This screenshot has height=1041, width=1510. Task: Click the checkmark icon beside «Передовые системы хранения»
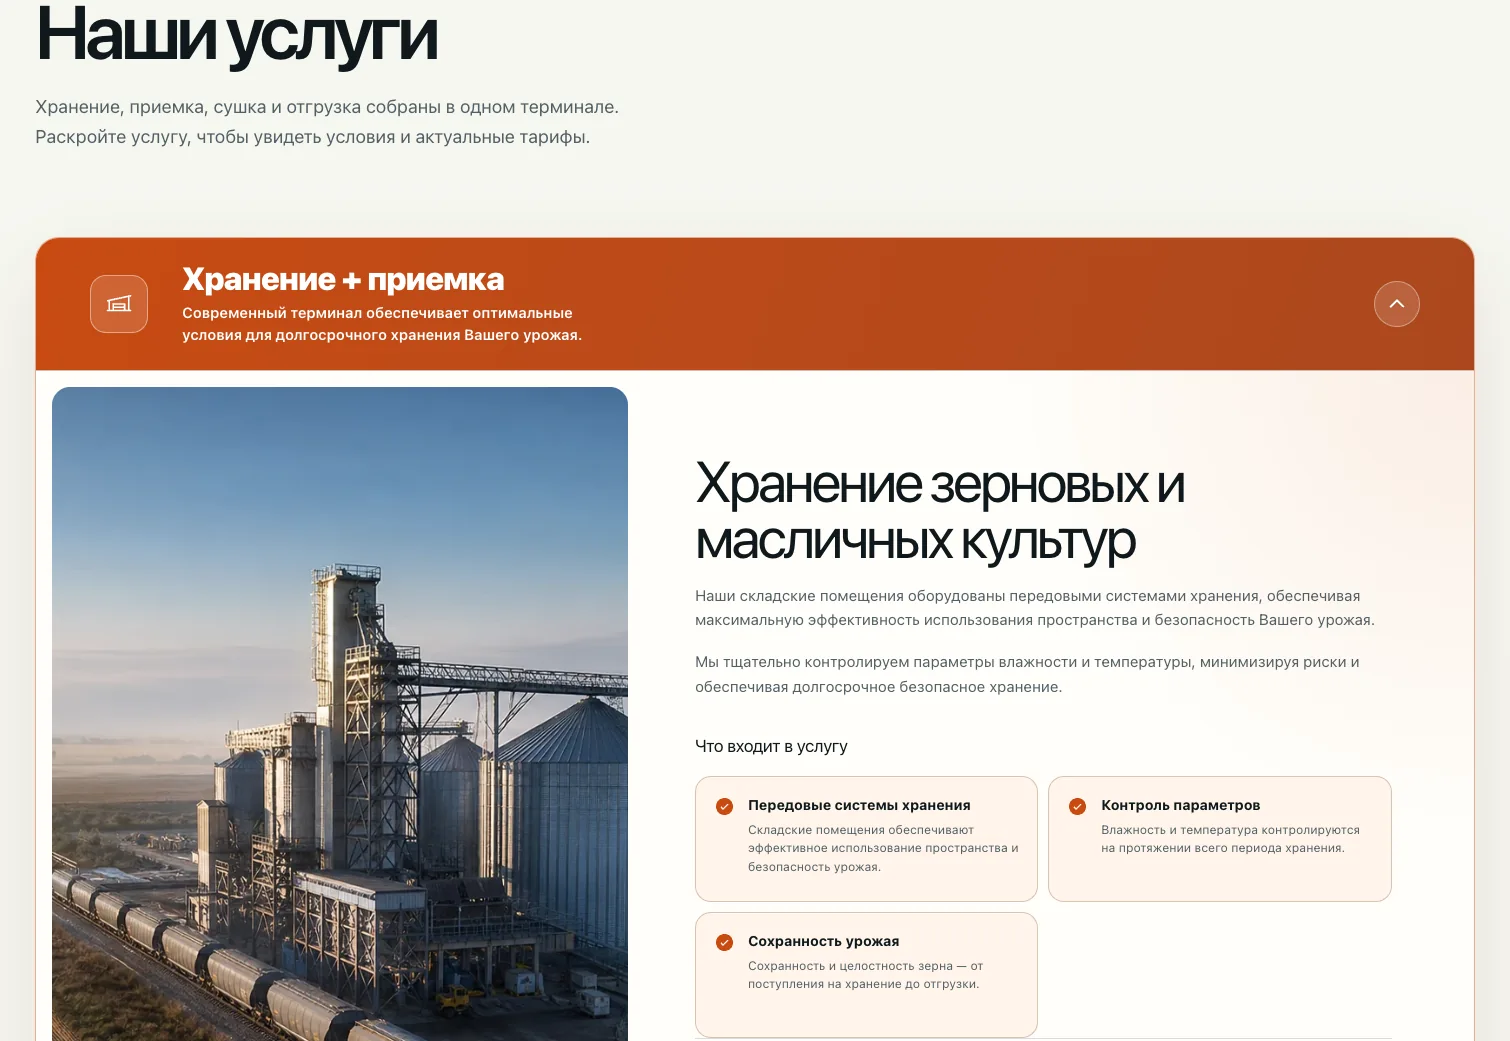pyautogui.click(x=725, y=806)
